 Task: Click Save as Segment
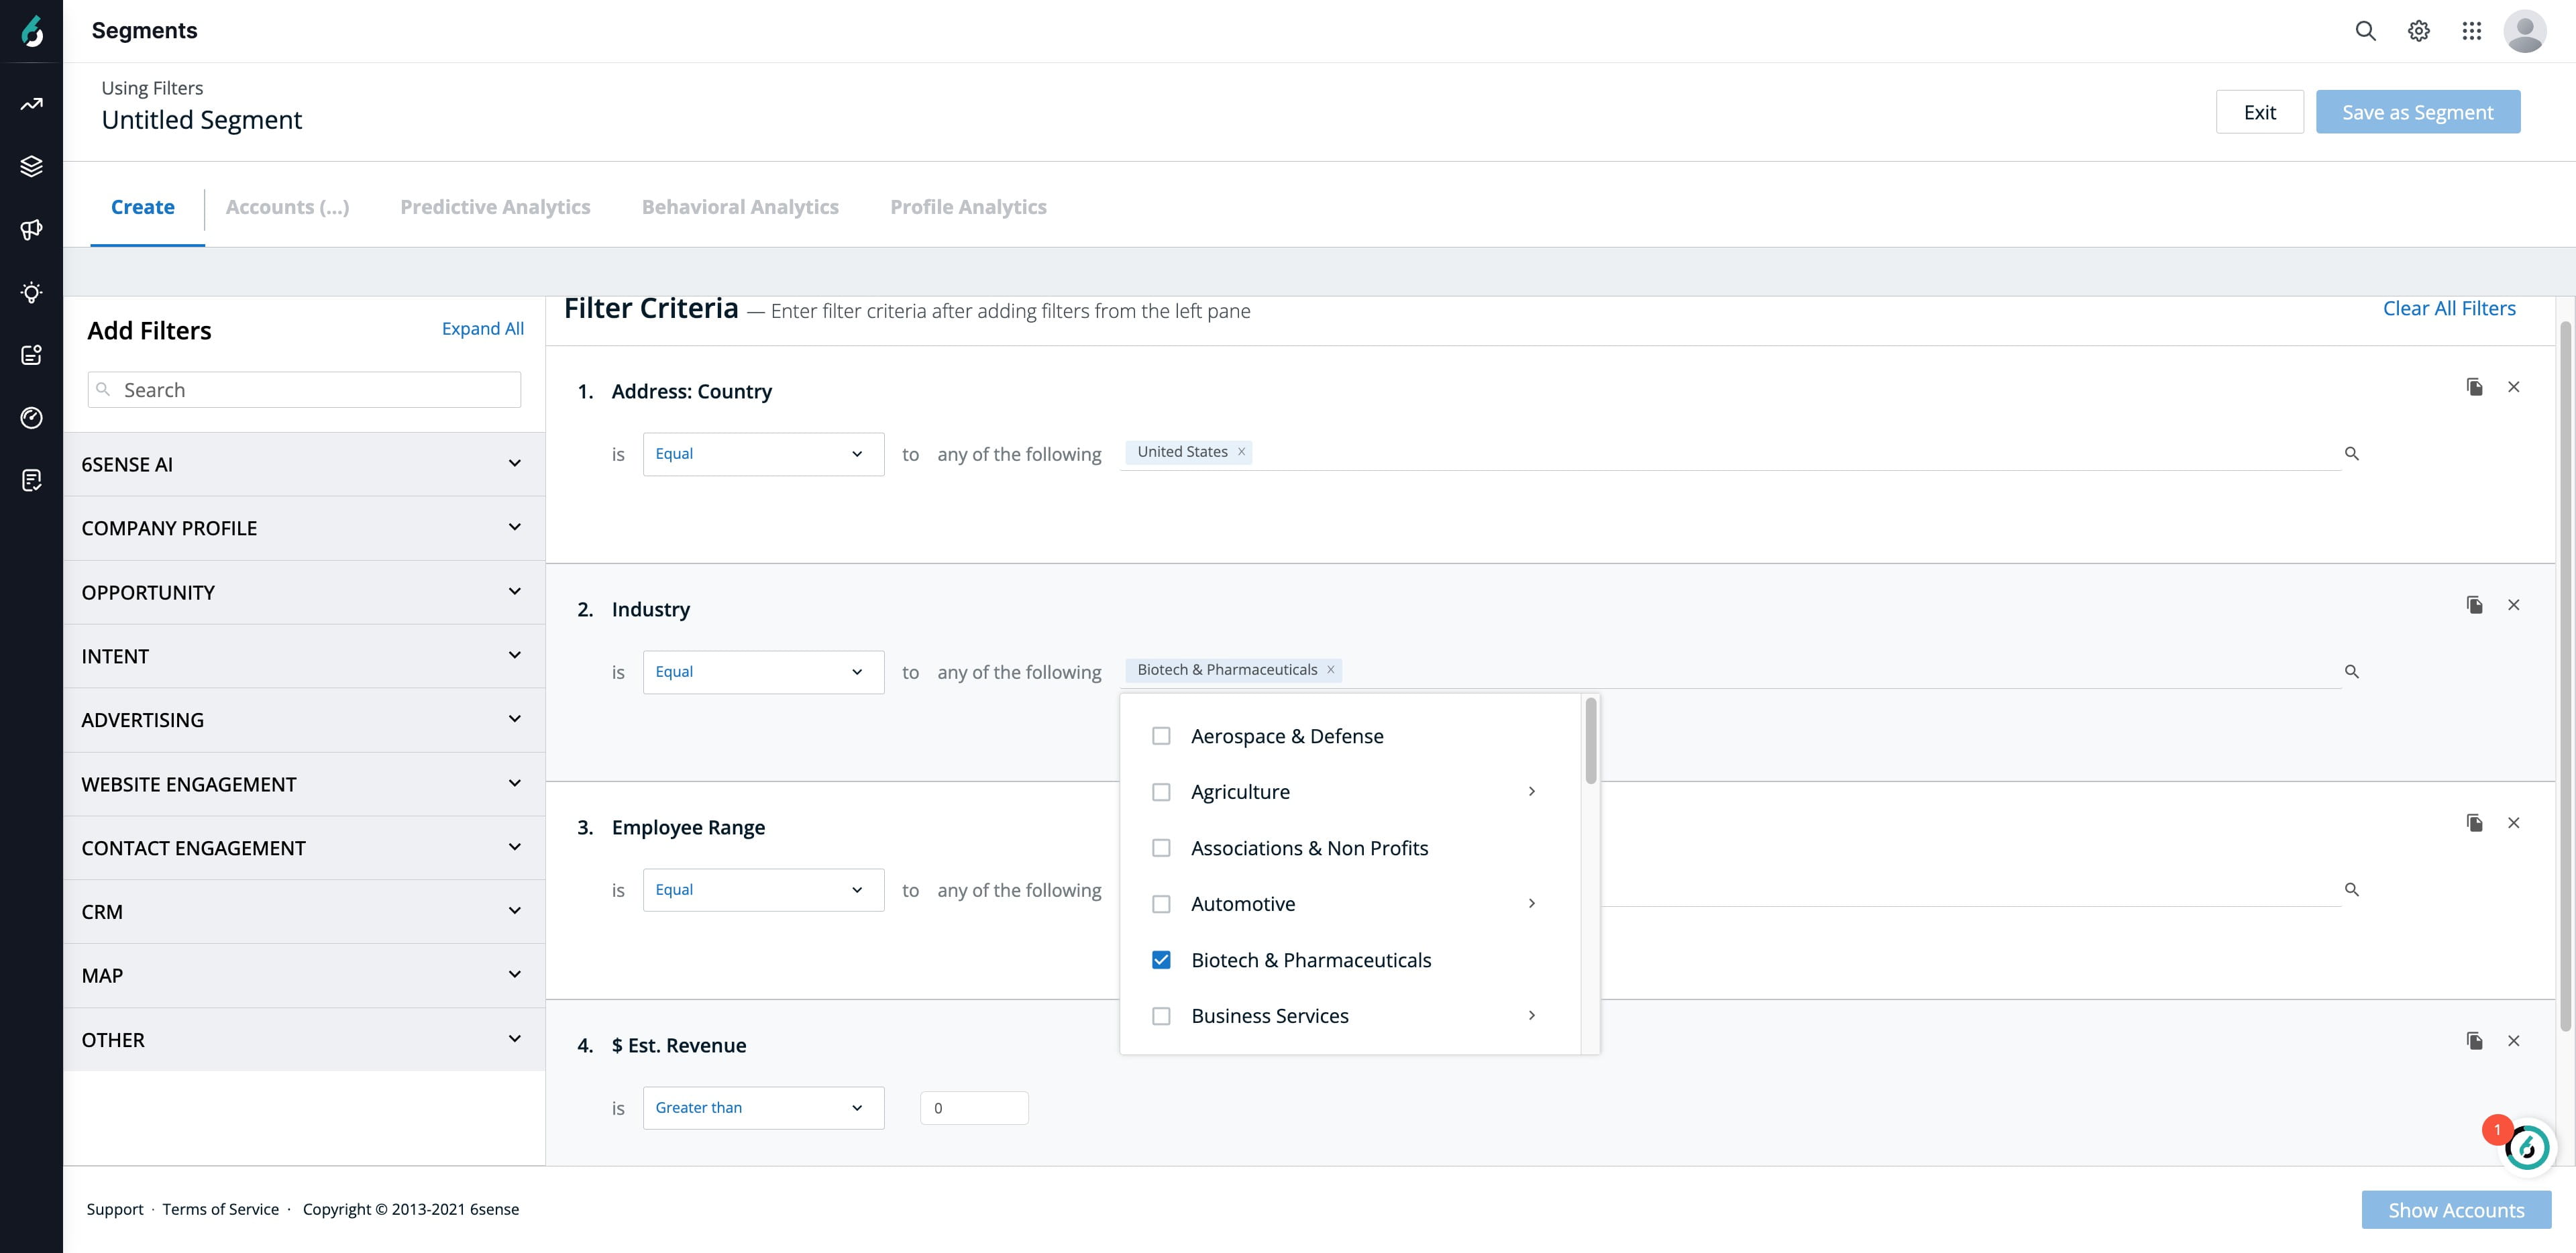(2418, 112)
